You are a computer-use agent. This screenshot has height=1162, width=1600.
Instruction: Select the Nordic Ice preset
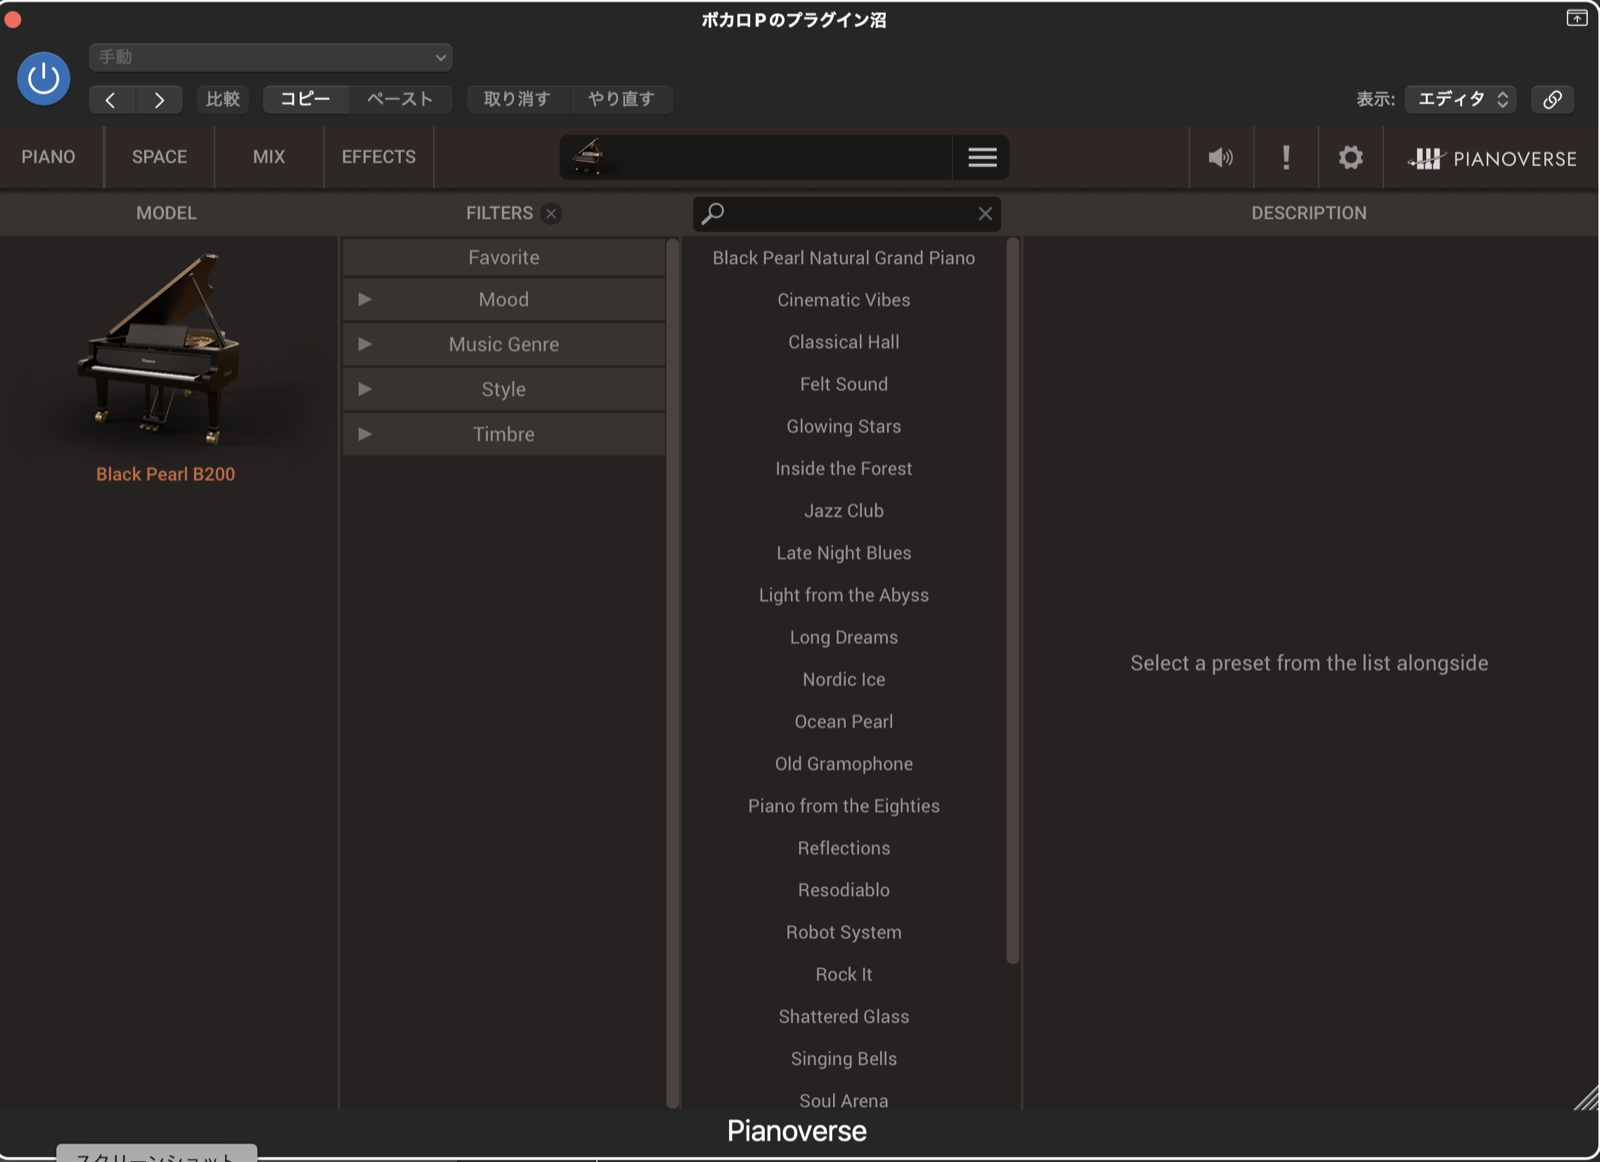(x=844, y=679)
